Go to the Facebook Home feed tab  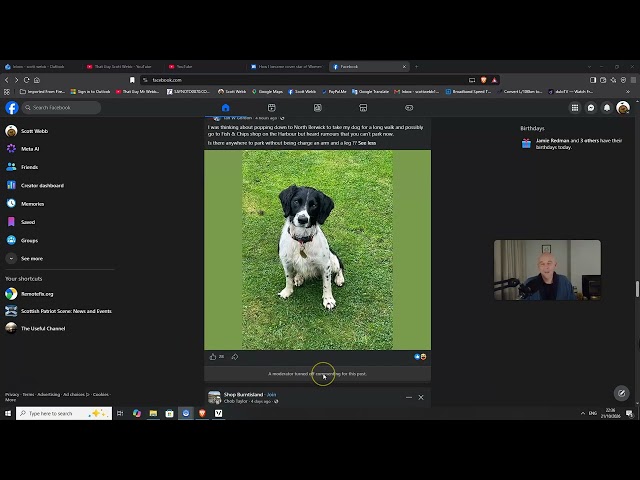point(225,108)
